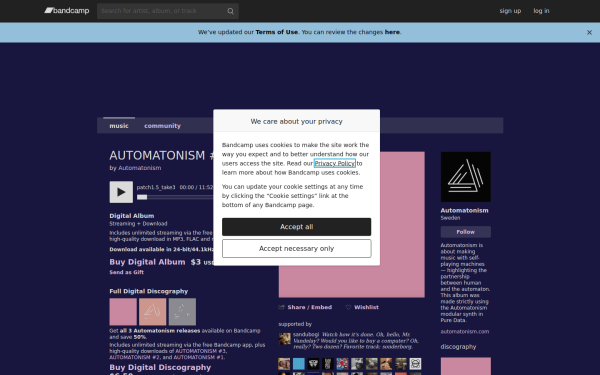The width and height of the screenshot is (600, 375).
Task: Accept all cookies
Action: click(x=297, y=227)
